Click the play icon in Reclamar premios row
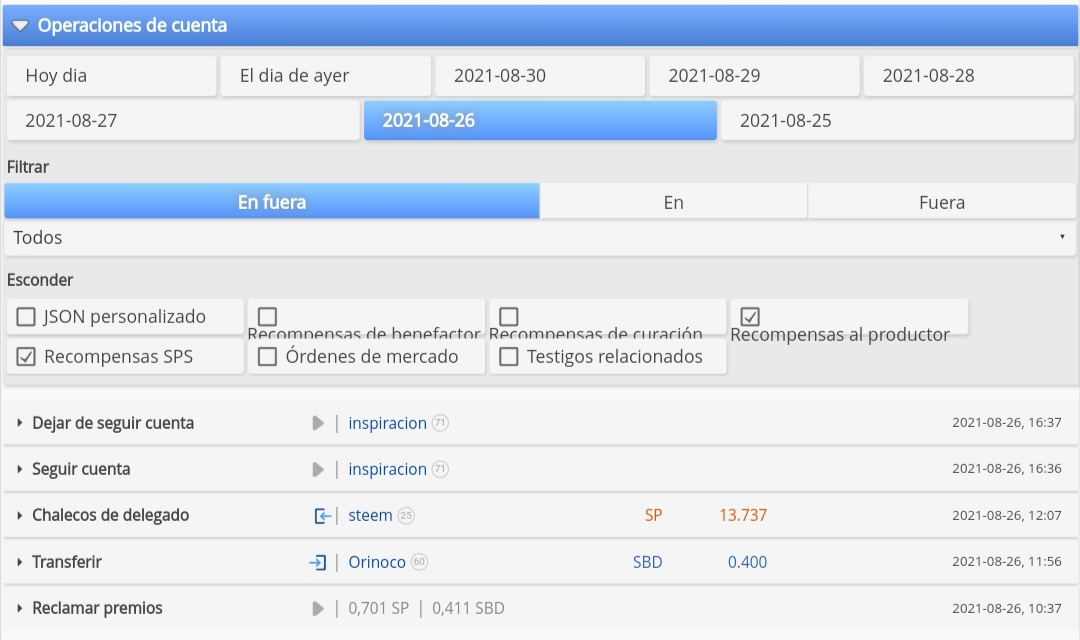This screenshot has width=1080, height=640. [x=318, y=608]
